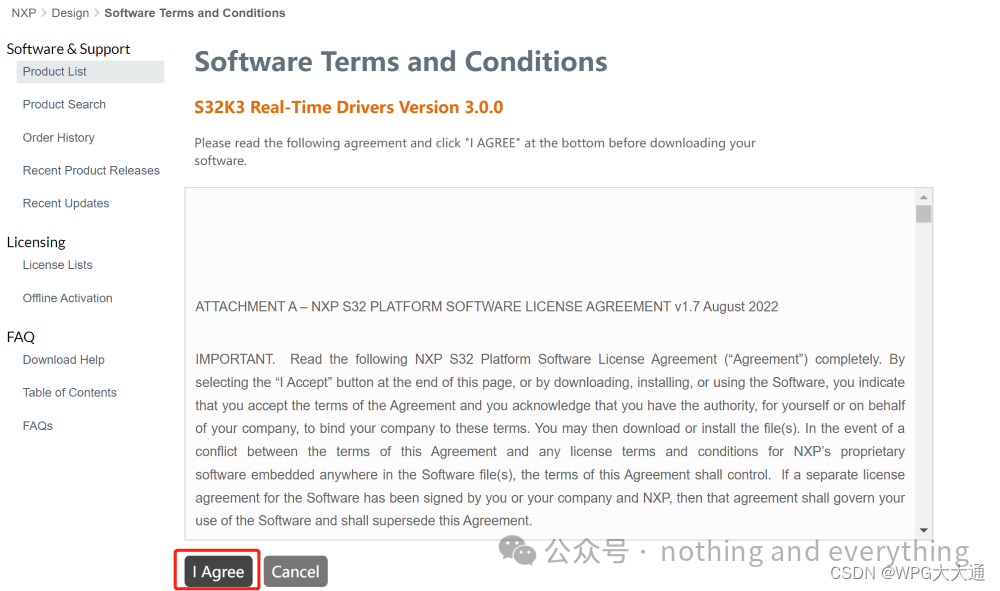
Task: Click S32K3 Real-Time Drivers Version 3.0.0 heading
Action: tap(349, 107)
